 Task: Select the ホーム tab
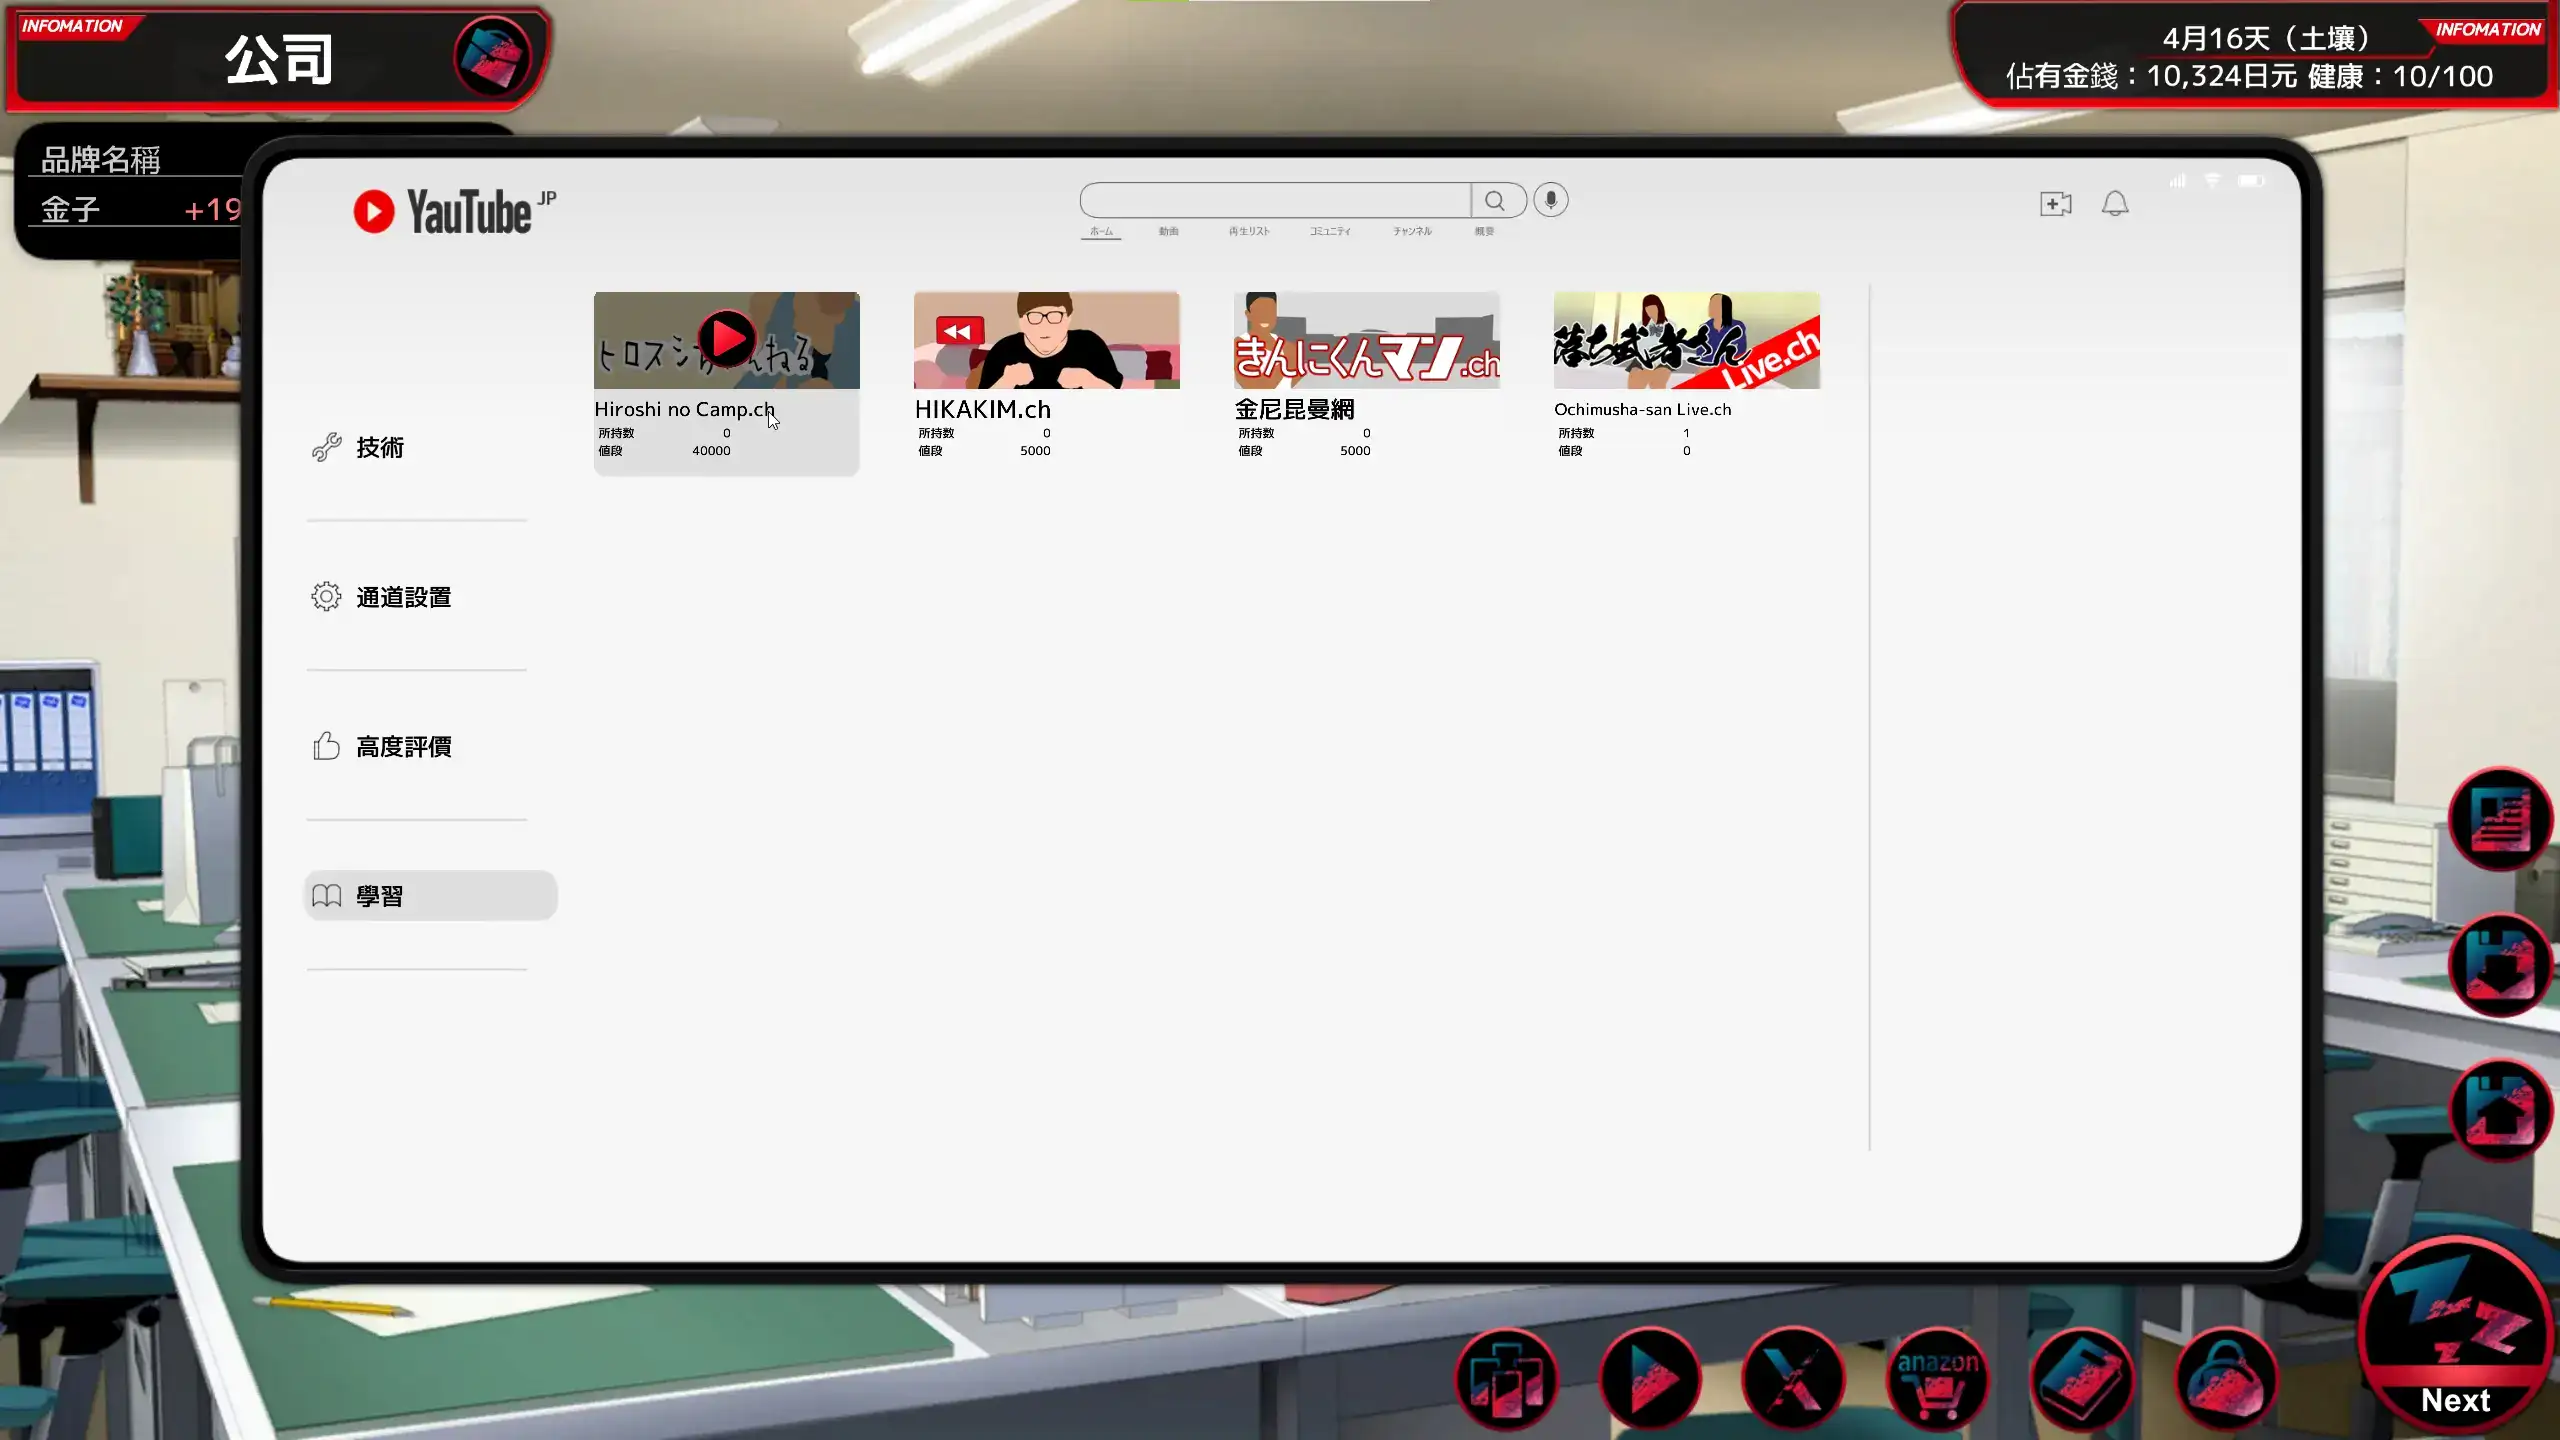point(1101,231)
